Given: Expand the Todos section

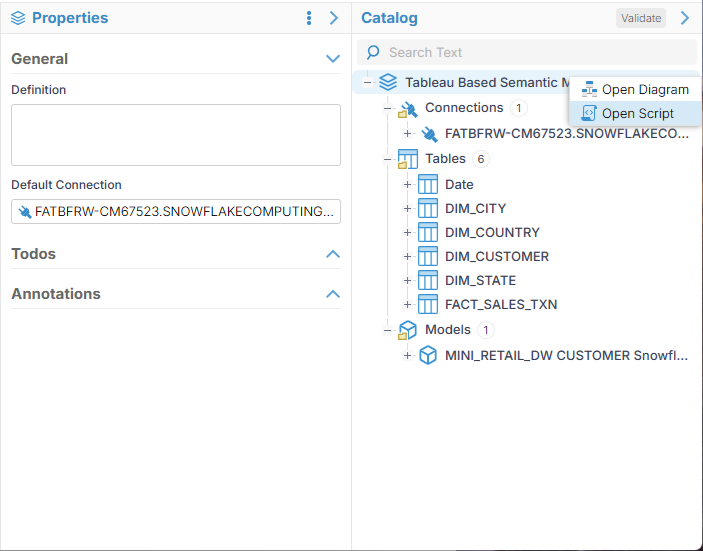Looking at the screenshot, I should (x=333, y=254).
